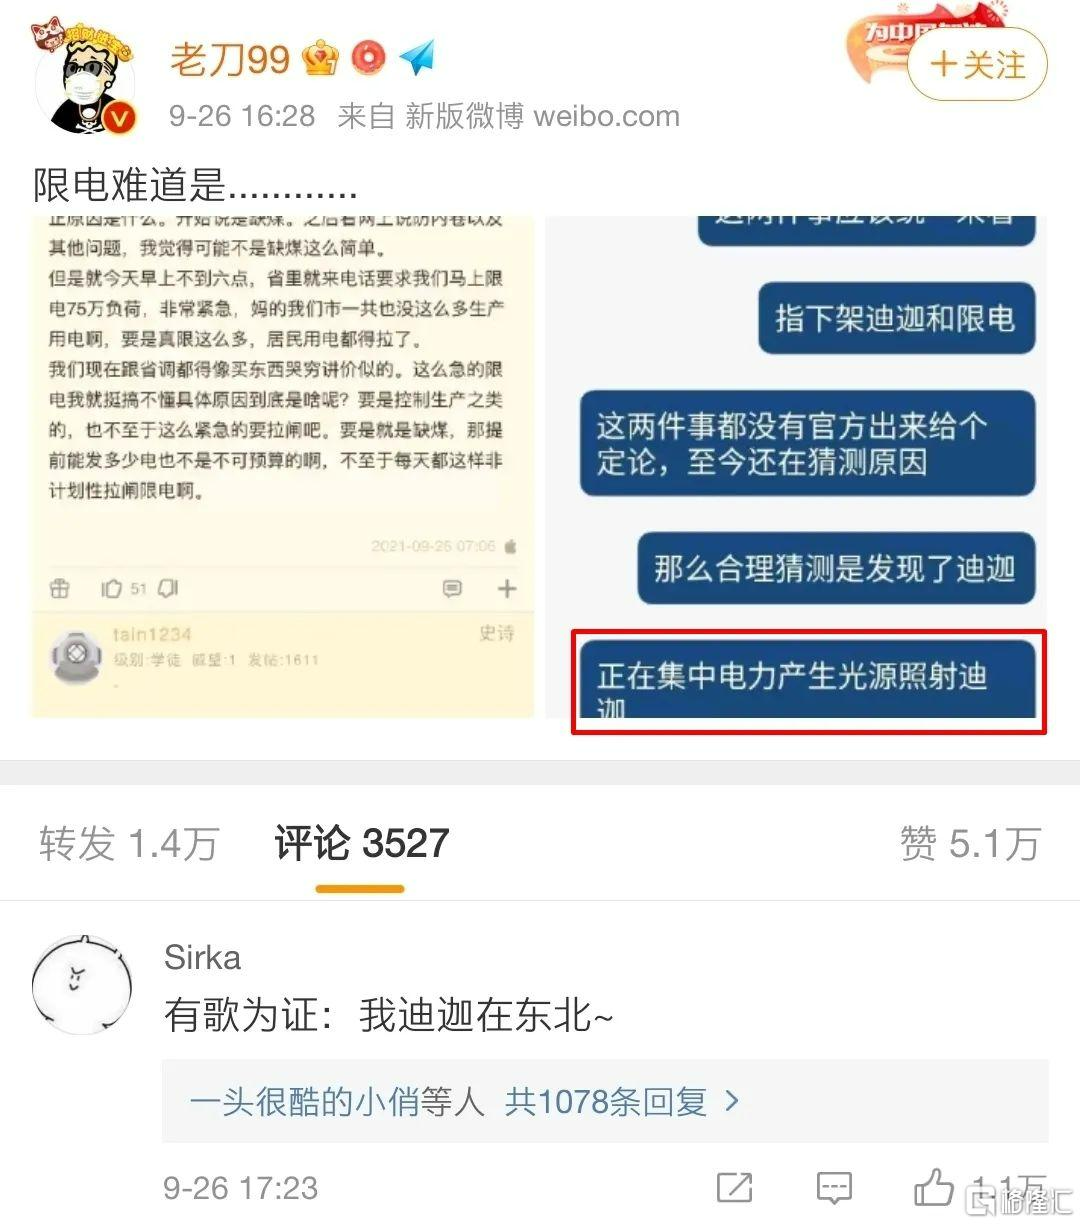
Task: Tap the paper plane badge icon
Action: [416, 57]
